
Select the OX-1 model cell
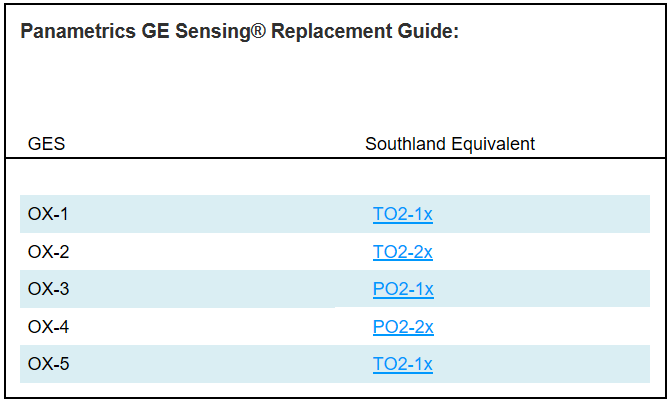(48, 214)
